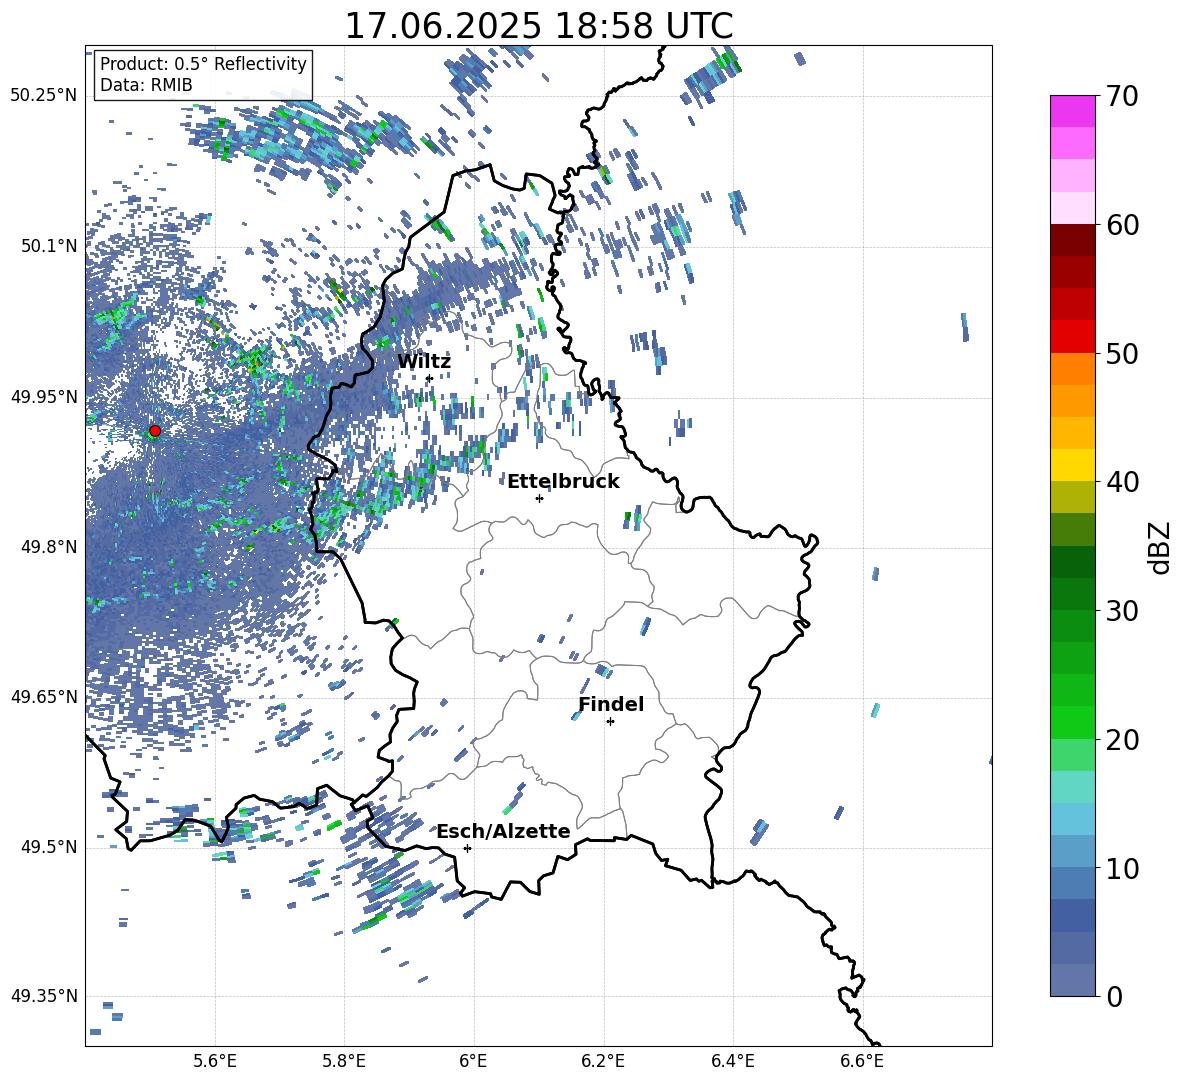This screenshot has height=1081, width=1184.
Task: Click the colorbar tick label "60"
Action: pyautogui.click(x=1121, y=225)
